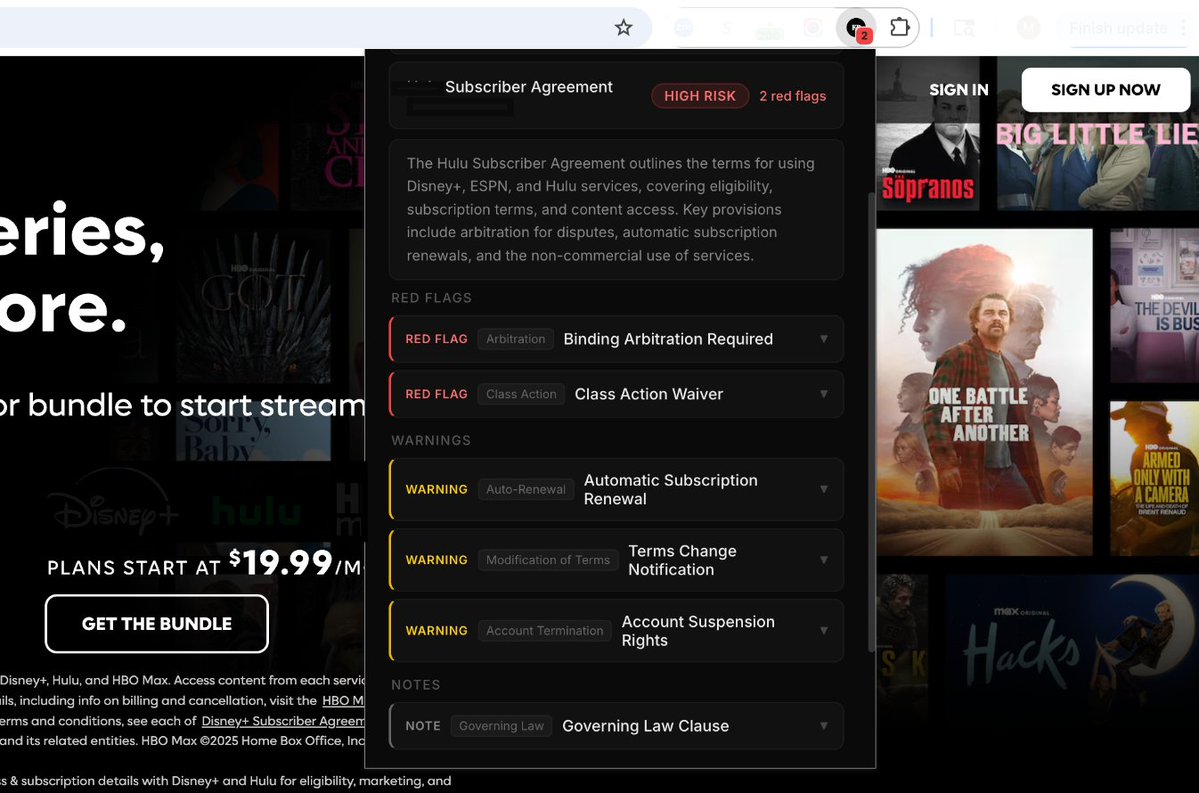Screen dimensions: 1199x793
Task: Open The Devil Is Busy poster
Action: [1155, 305]
